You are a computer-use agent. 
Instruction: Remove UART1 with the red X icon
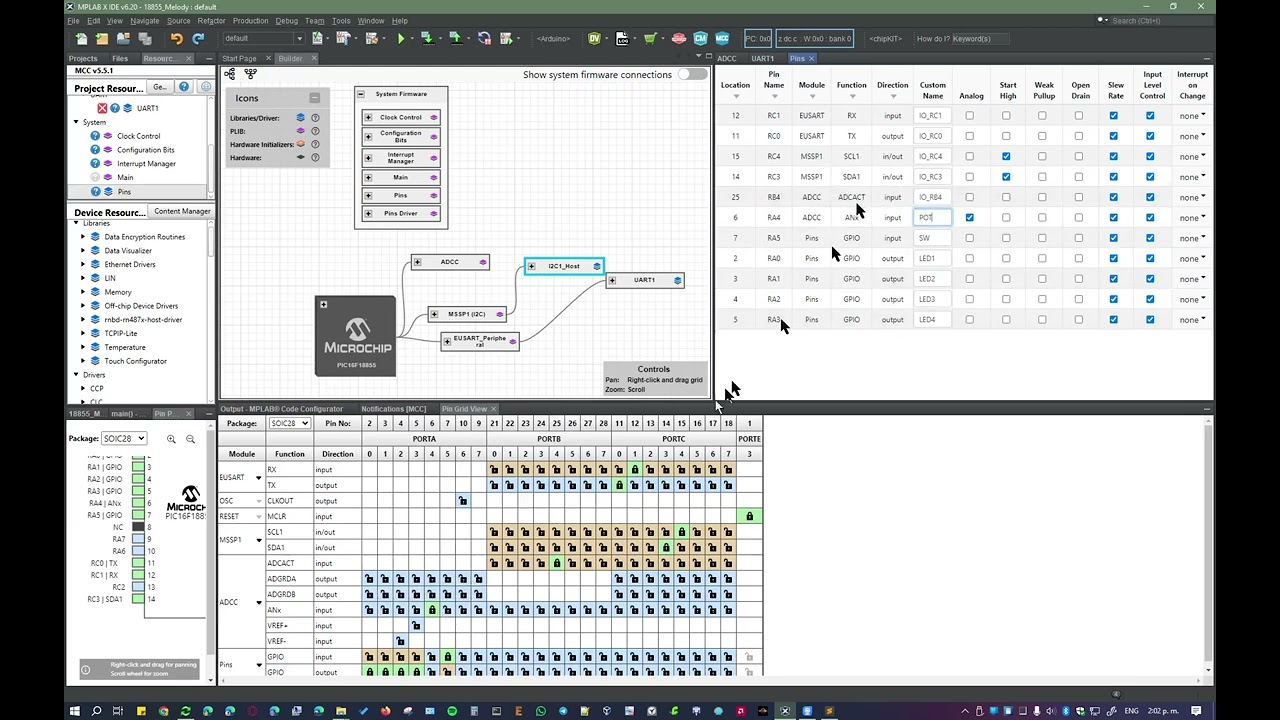click(102, 108)
